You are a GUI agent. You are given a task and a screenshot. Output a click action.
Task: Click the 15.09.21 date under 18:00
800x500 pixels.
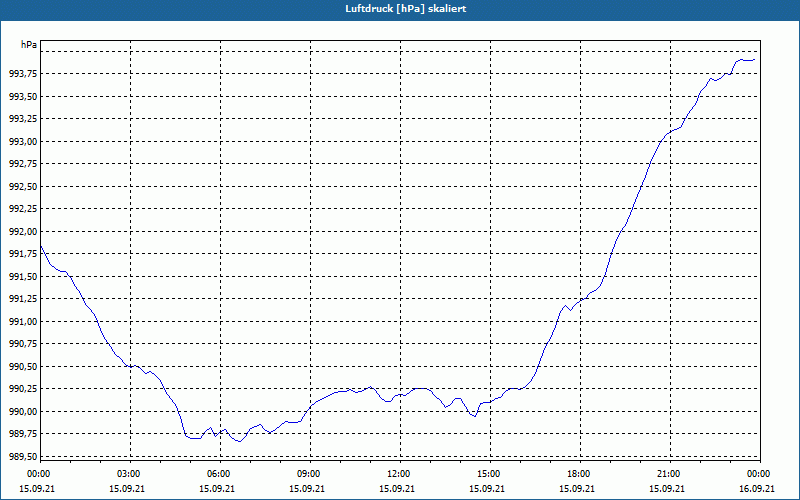(577, 488)
